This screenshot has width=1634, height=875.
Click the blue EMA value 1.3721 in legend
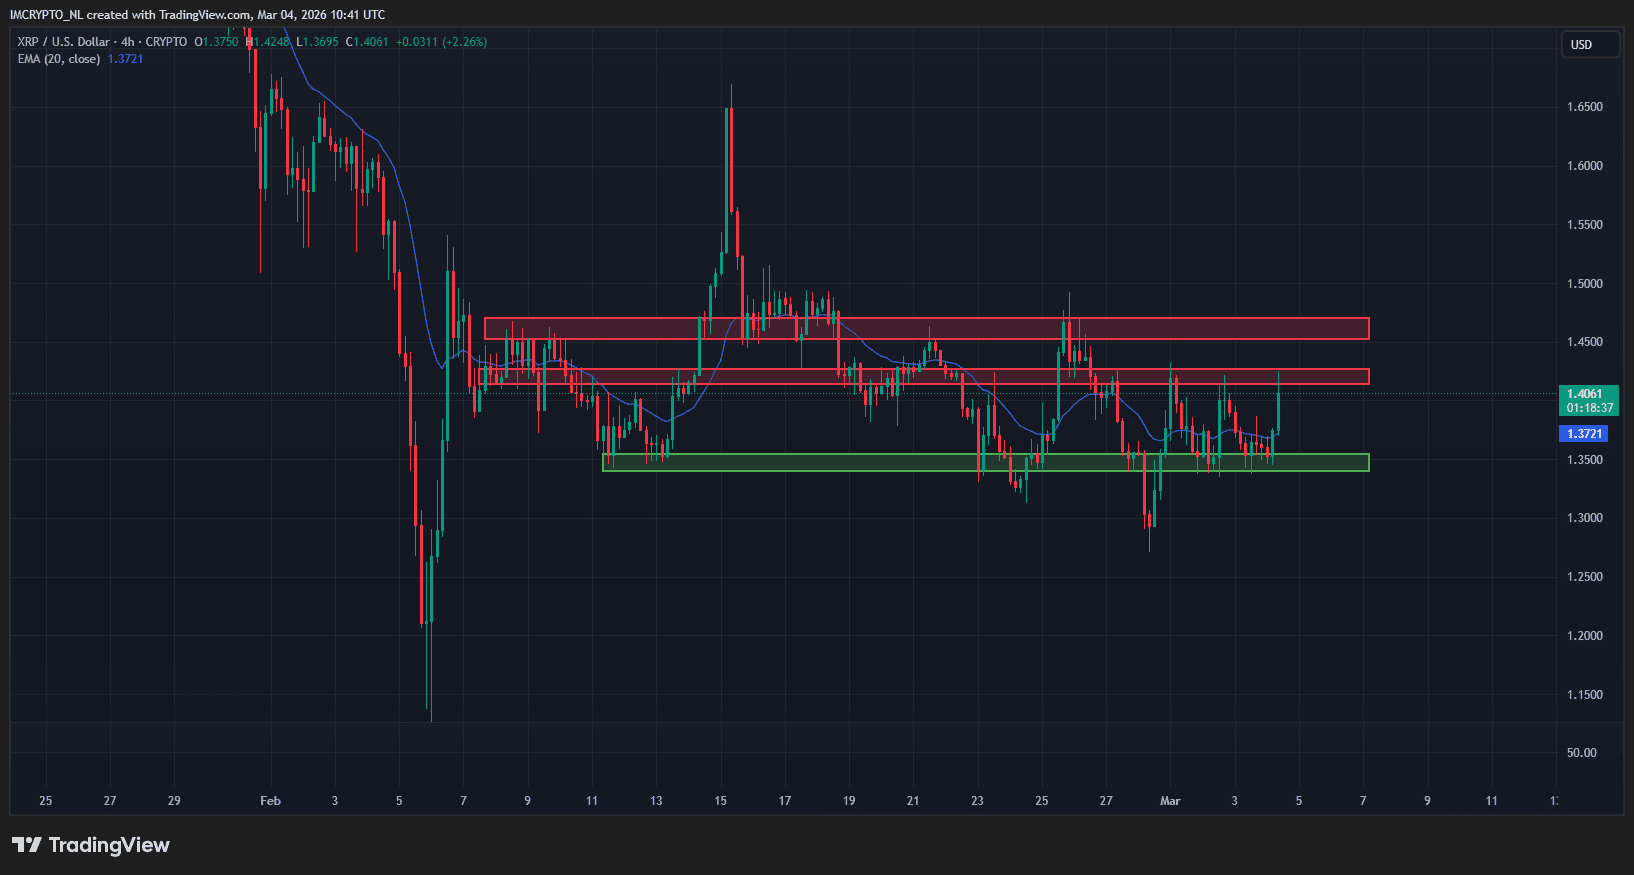pyautogui.click(x=126, y=59)
